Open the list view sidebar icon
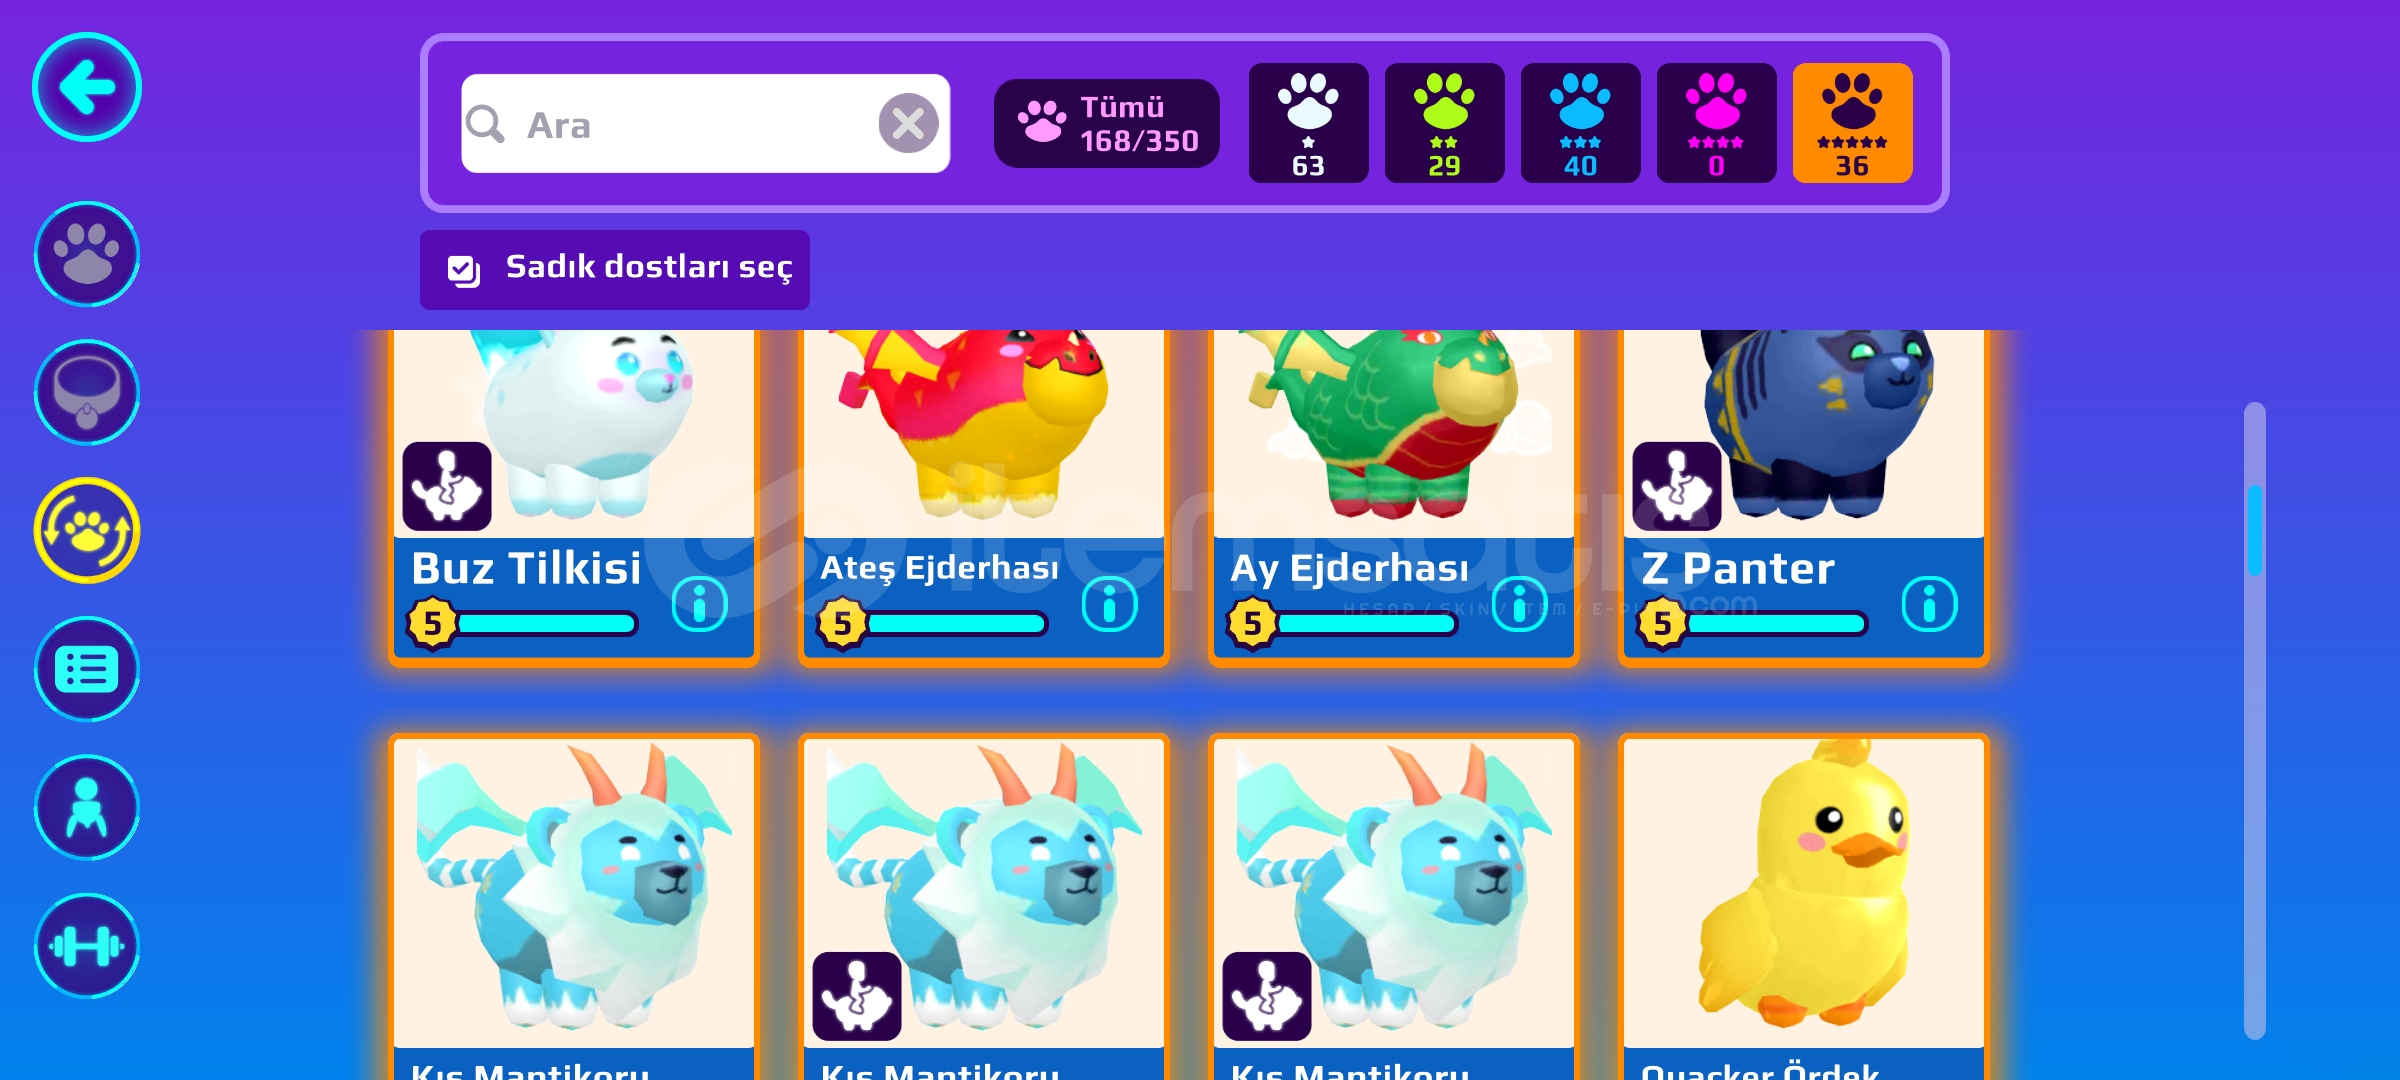Viewport: 2400px width, 1080px height. coord(87,669)
